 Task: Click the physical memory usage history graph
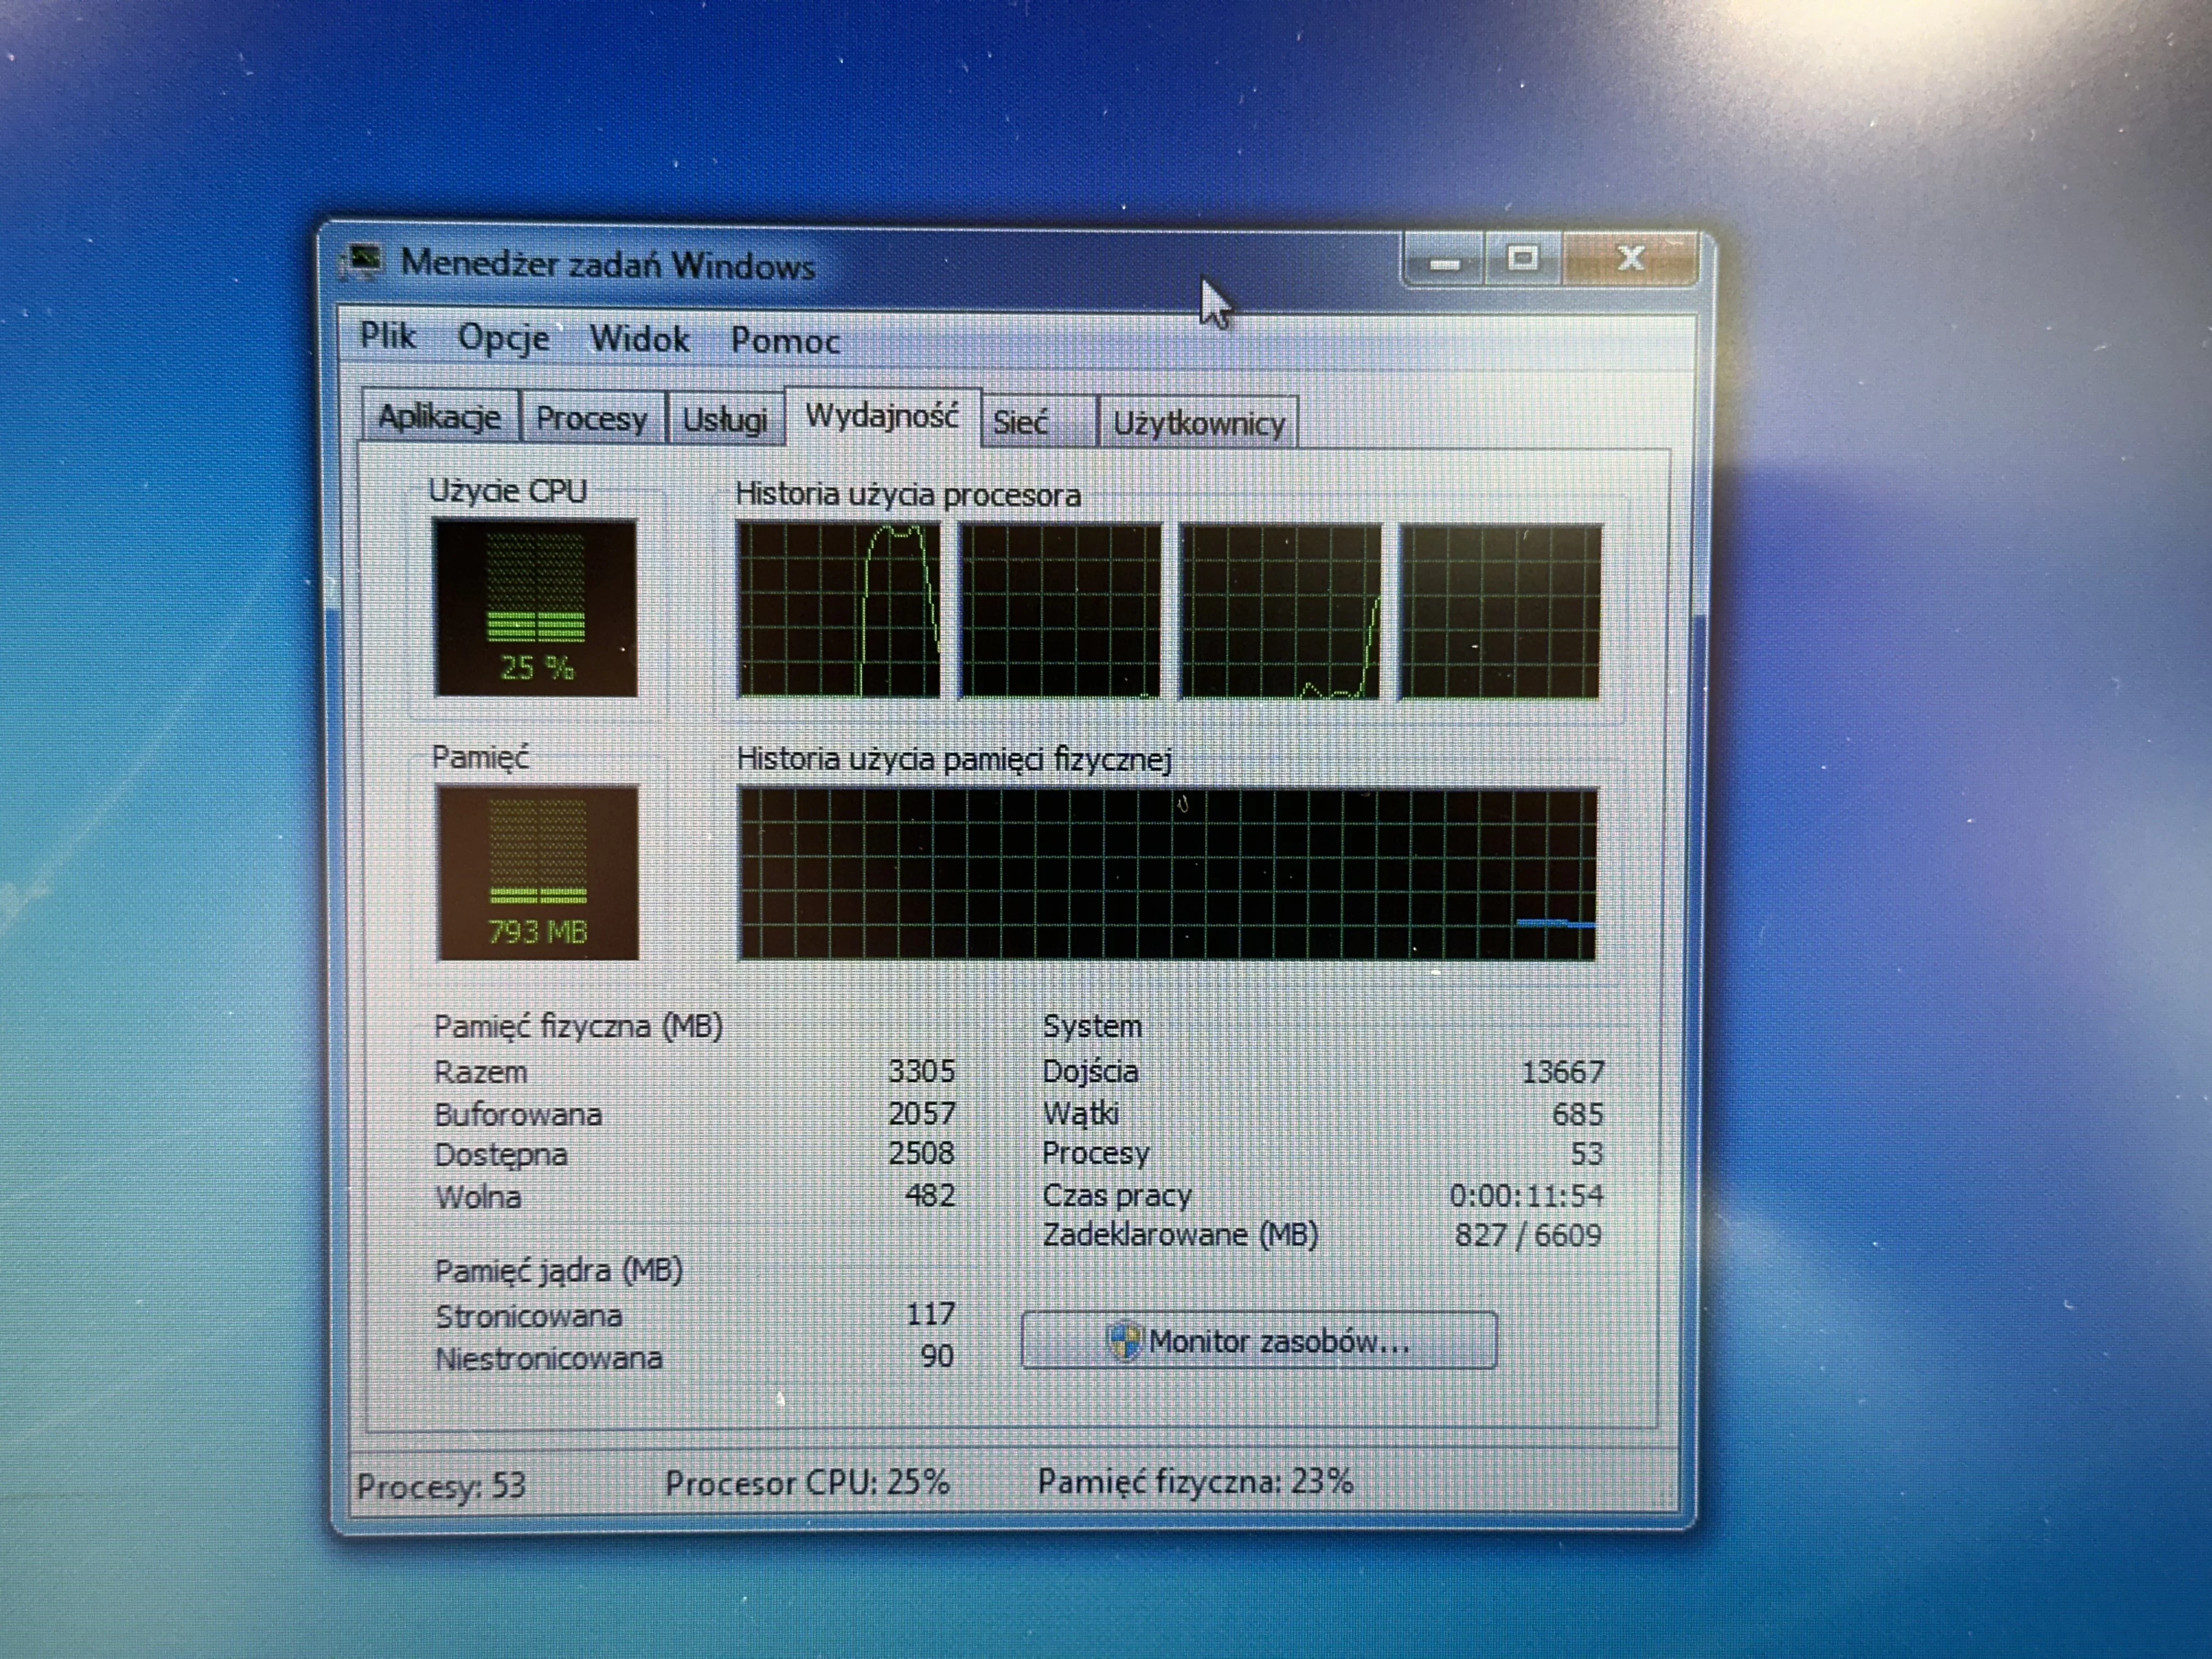[1167, 874]
